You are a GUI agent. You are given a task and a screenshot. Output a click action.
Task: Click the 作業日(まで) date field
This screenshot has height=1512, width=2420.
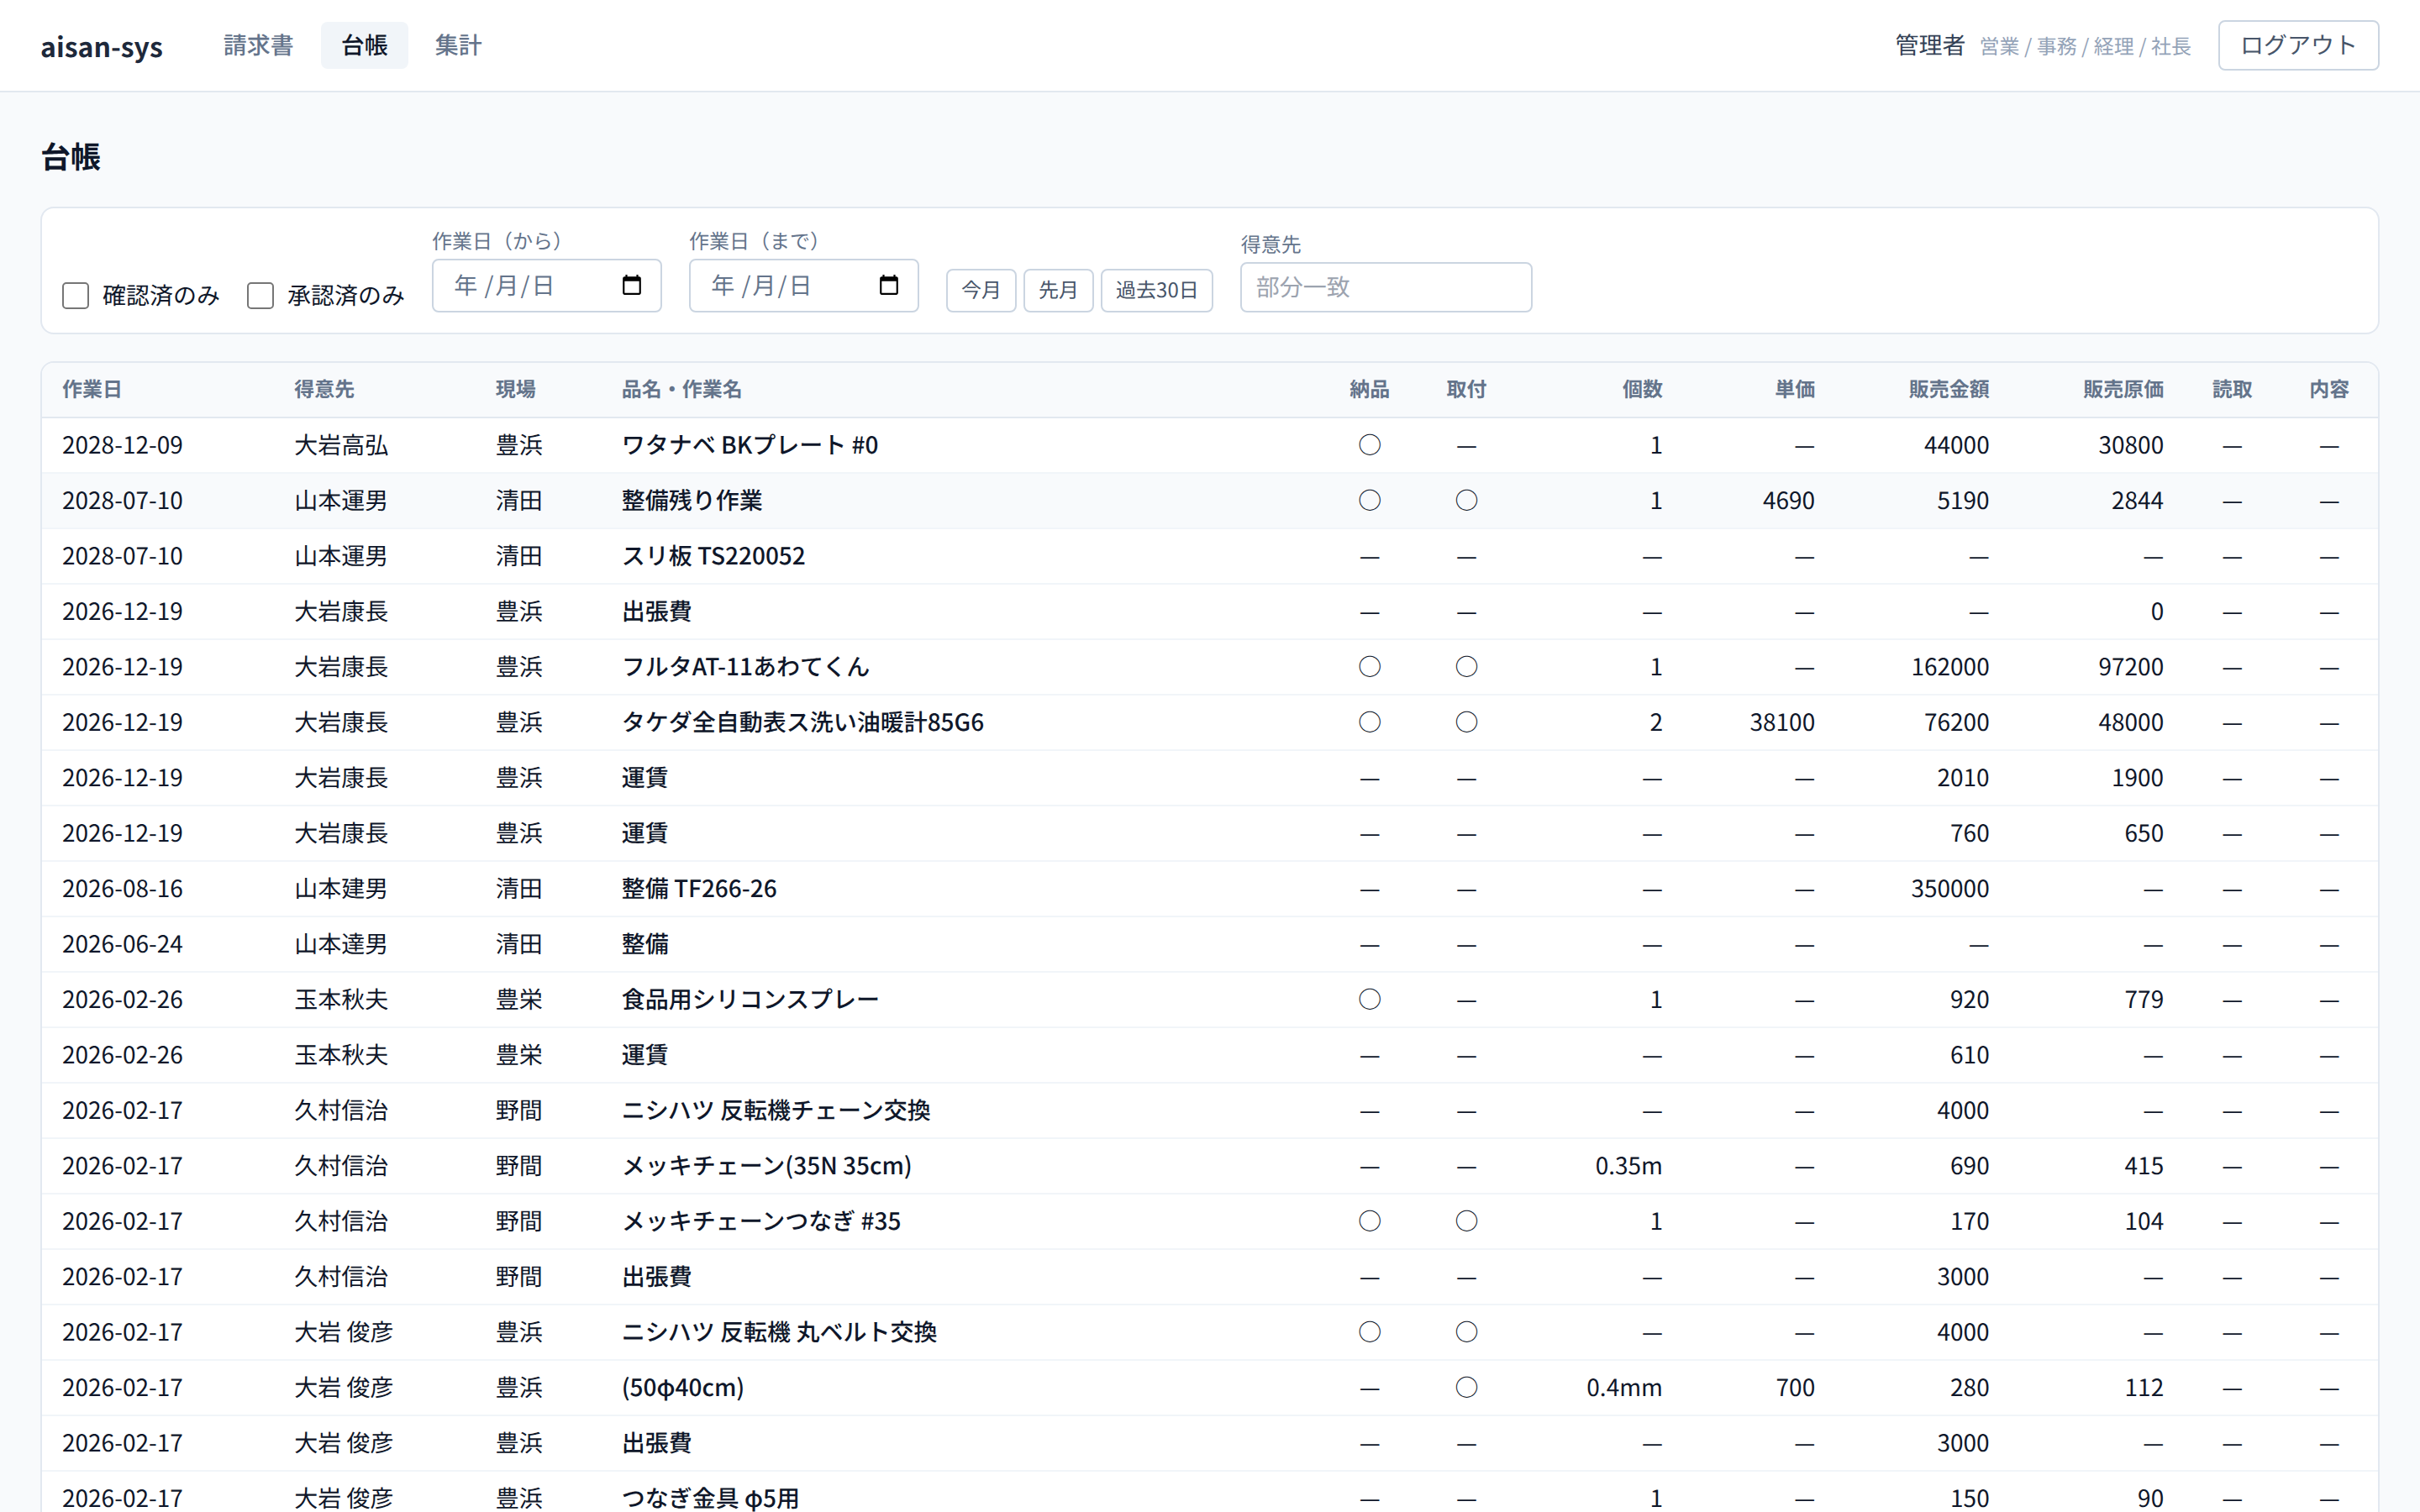point(803,286)
